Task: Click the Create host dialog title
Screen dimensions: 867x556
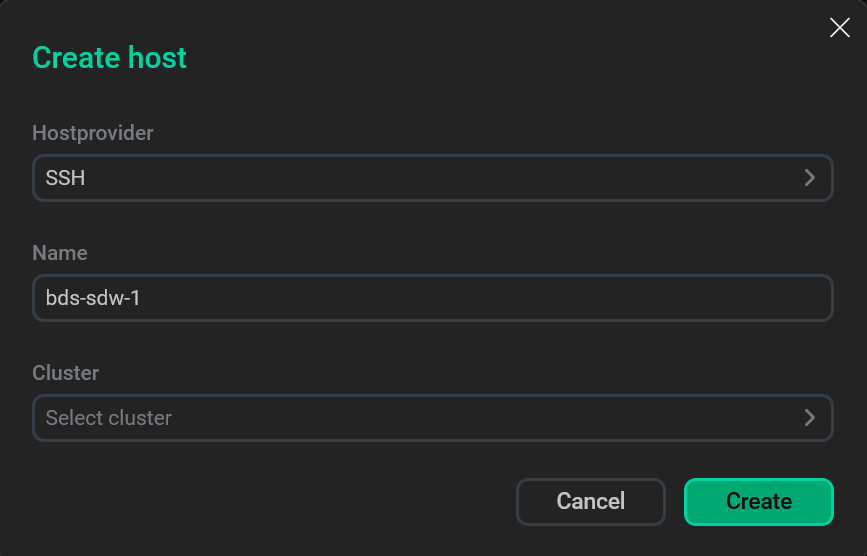Action: 110,58
